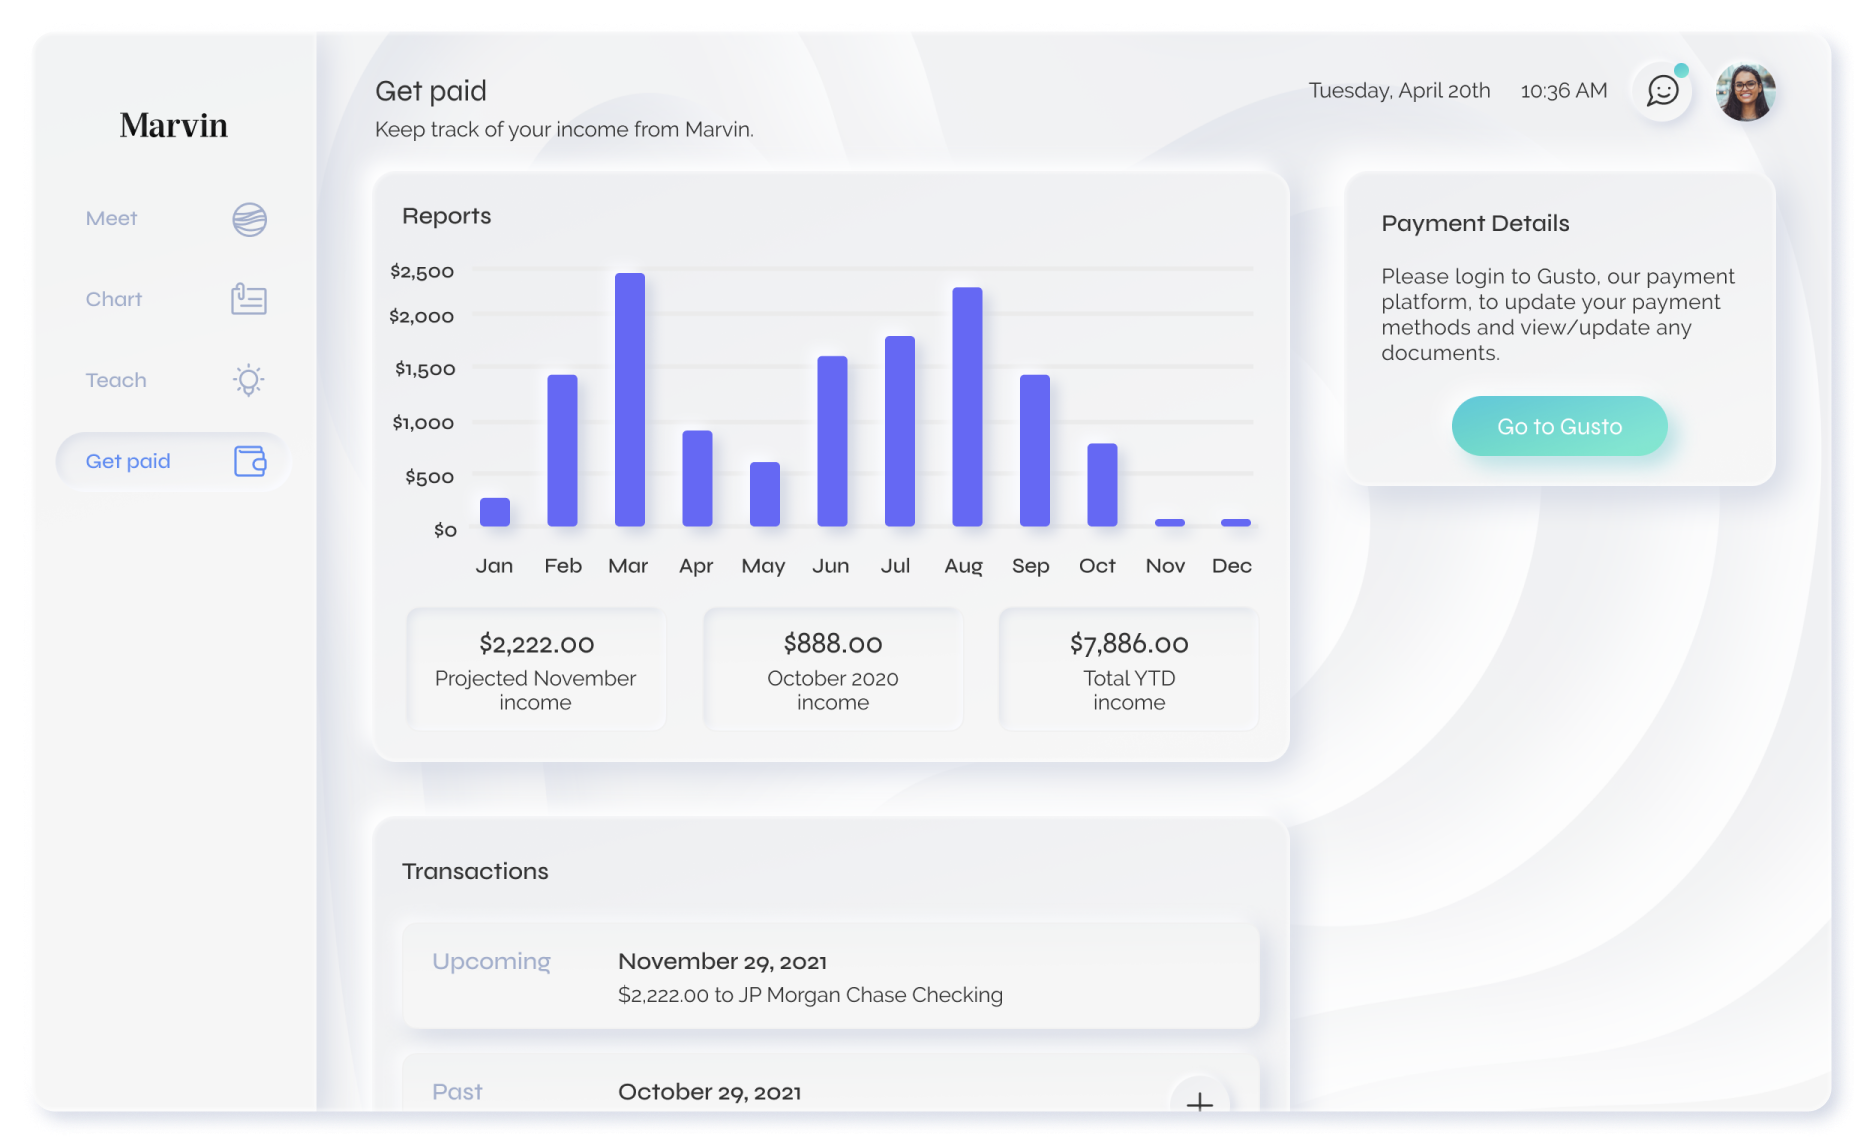Open the past October 29, 2021 transaction
Viewport: 1857px width, 1137px height.
[x=831, y=1083]
